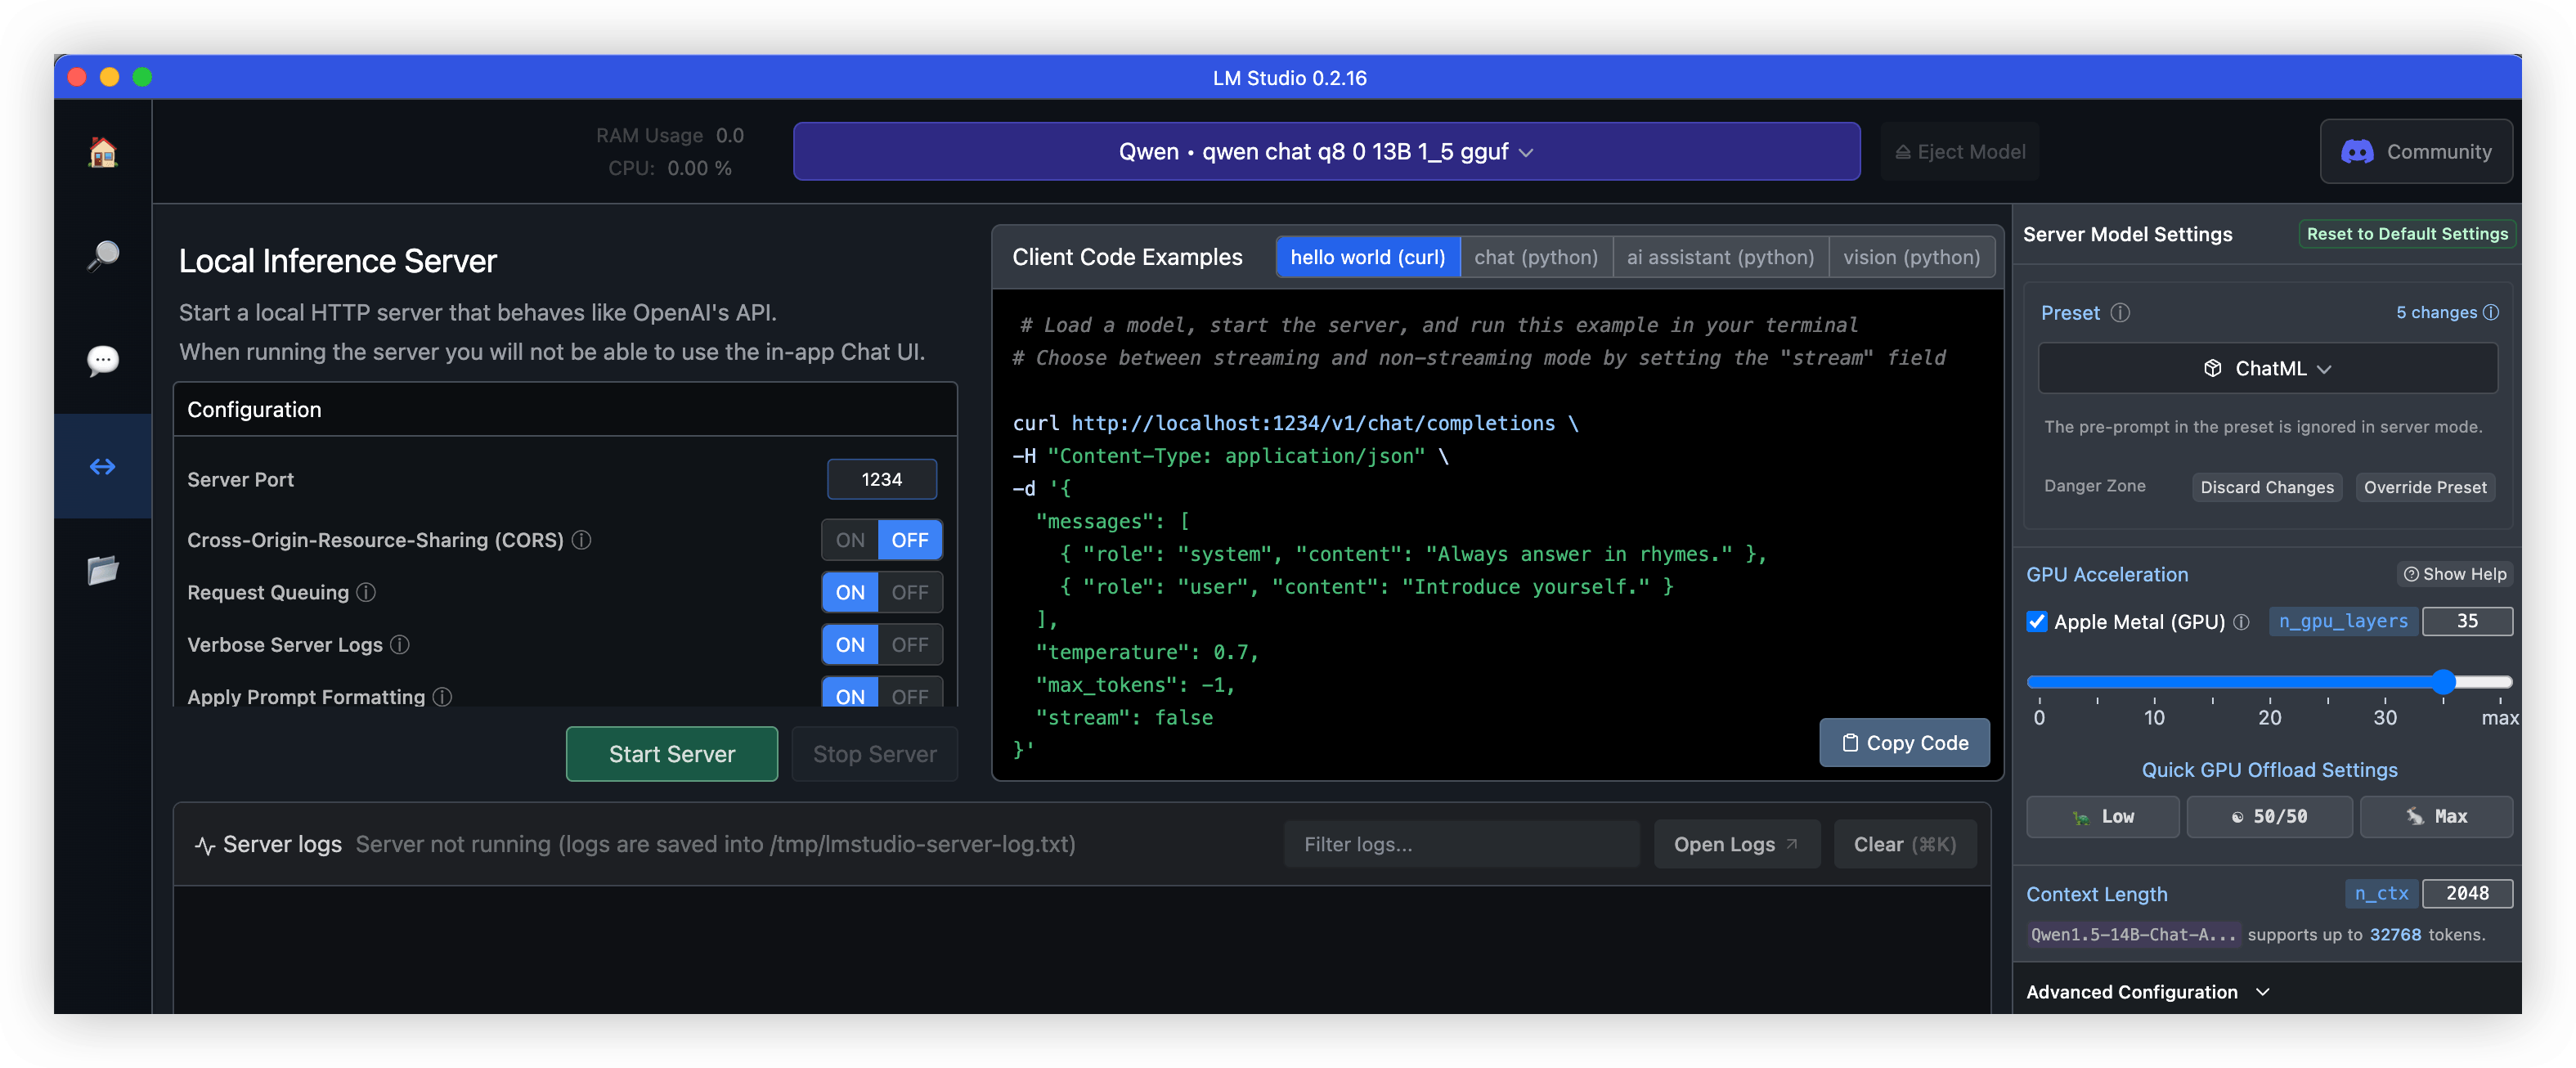Select the Local Server sidebar icon
The height and width of the screenshot is (1068, 2576).
[103, 466]
